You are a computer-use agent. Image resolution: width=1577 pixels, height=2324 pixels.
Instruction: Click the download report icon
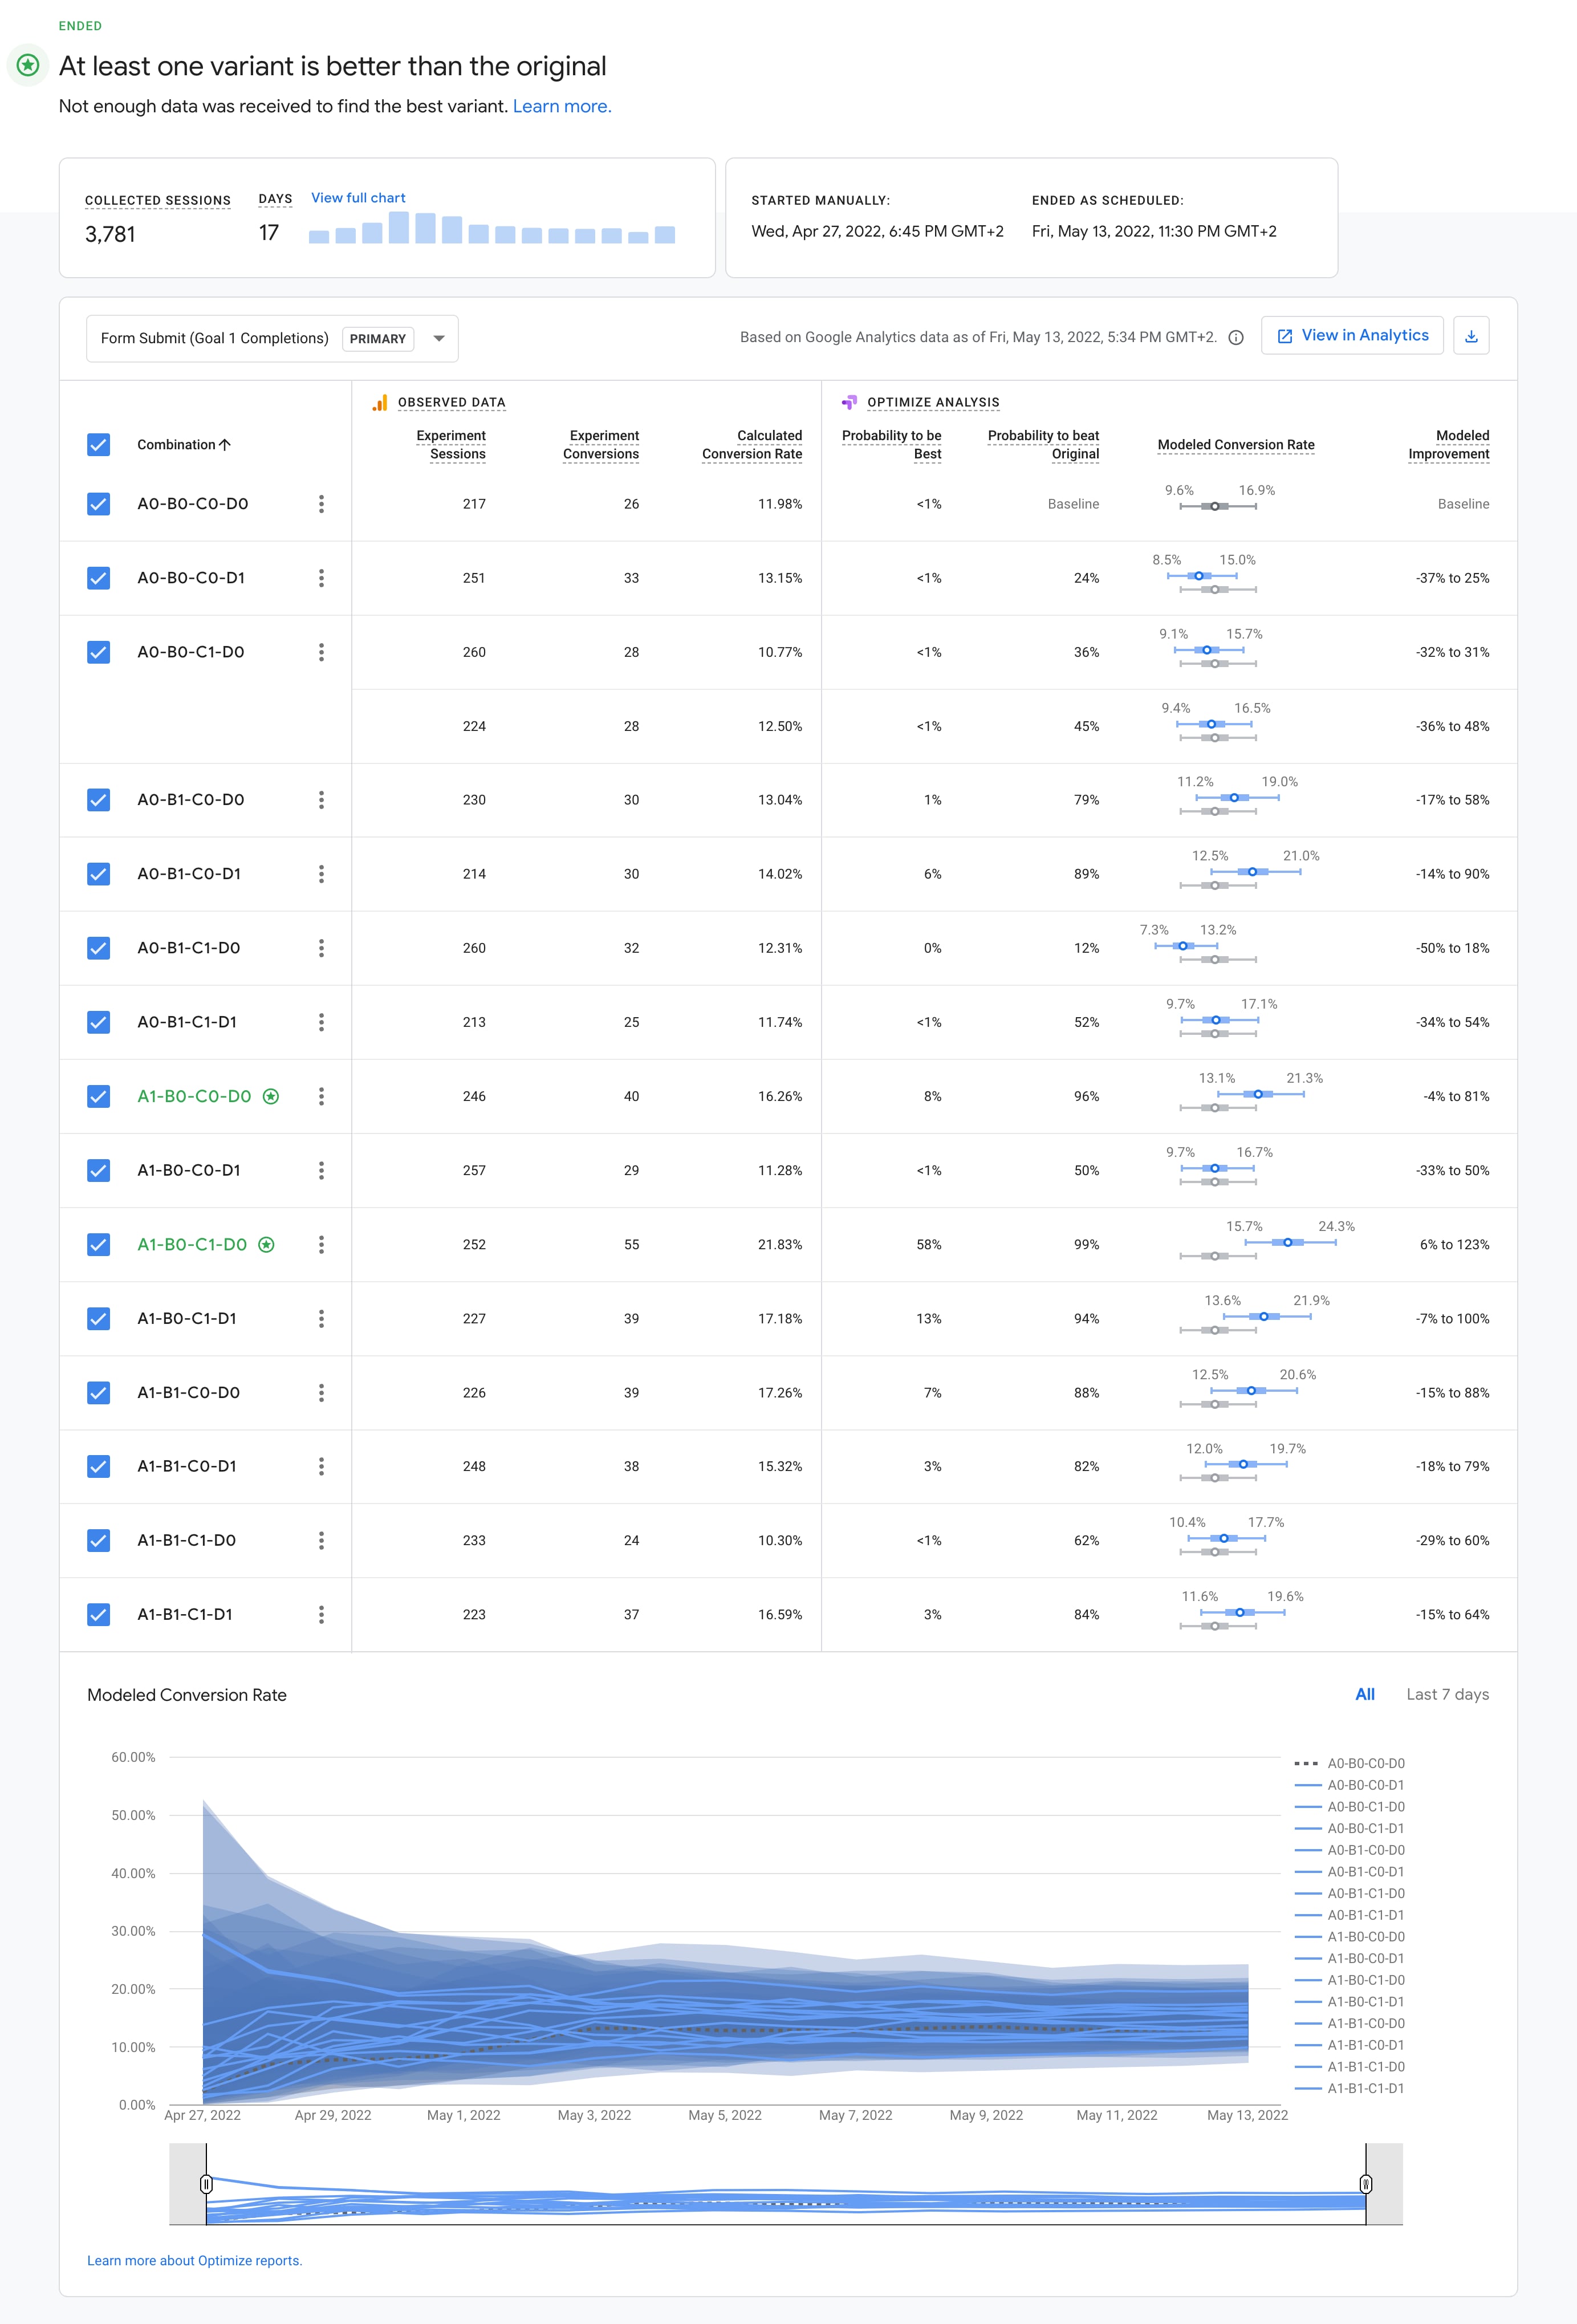point(1472,335)
